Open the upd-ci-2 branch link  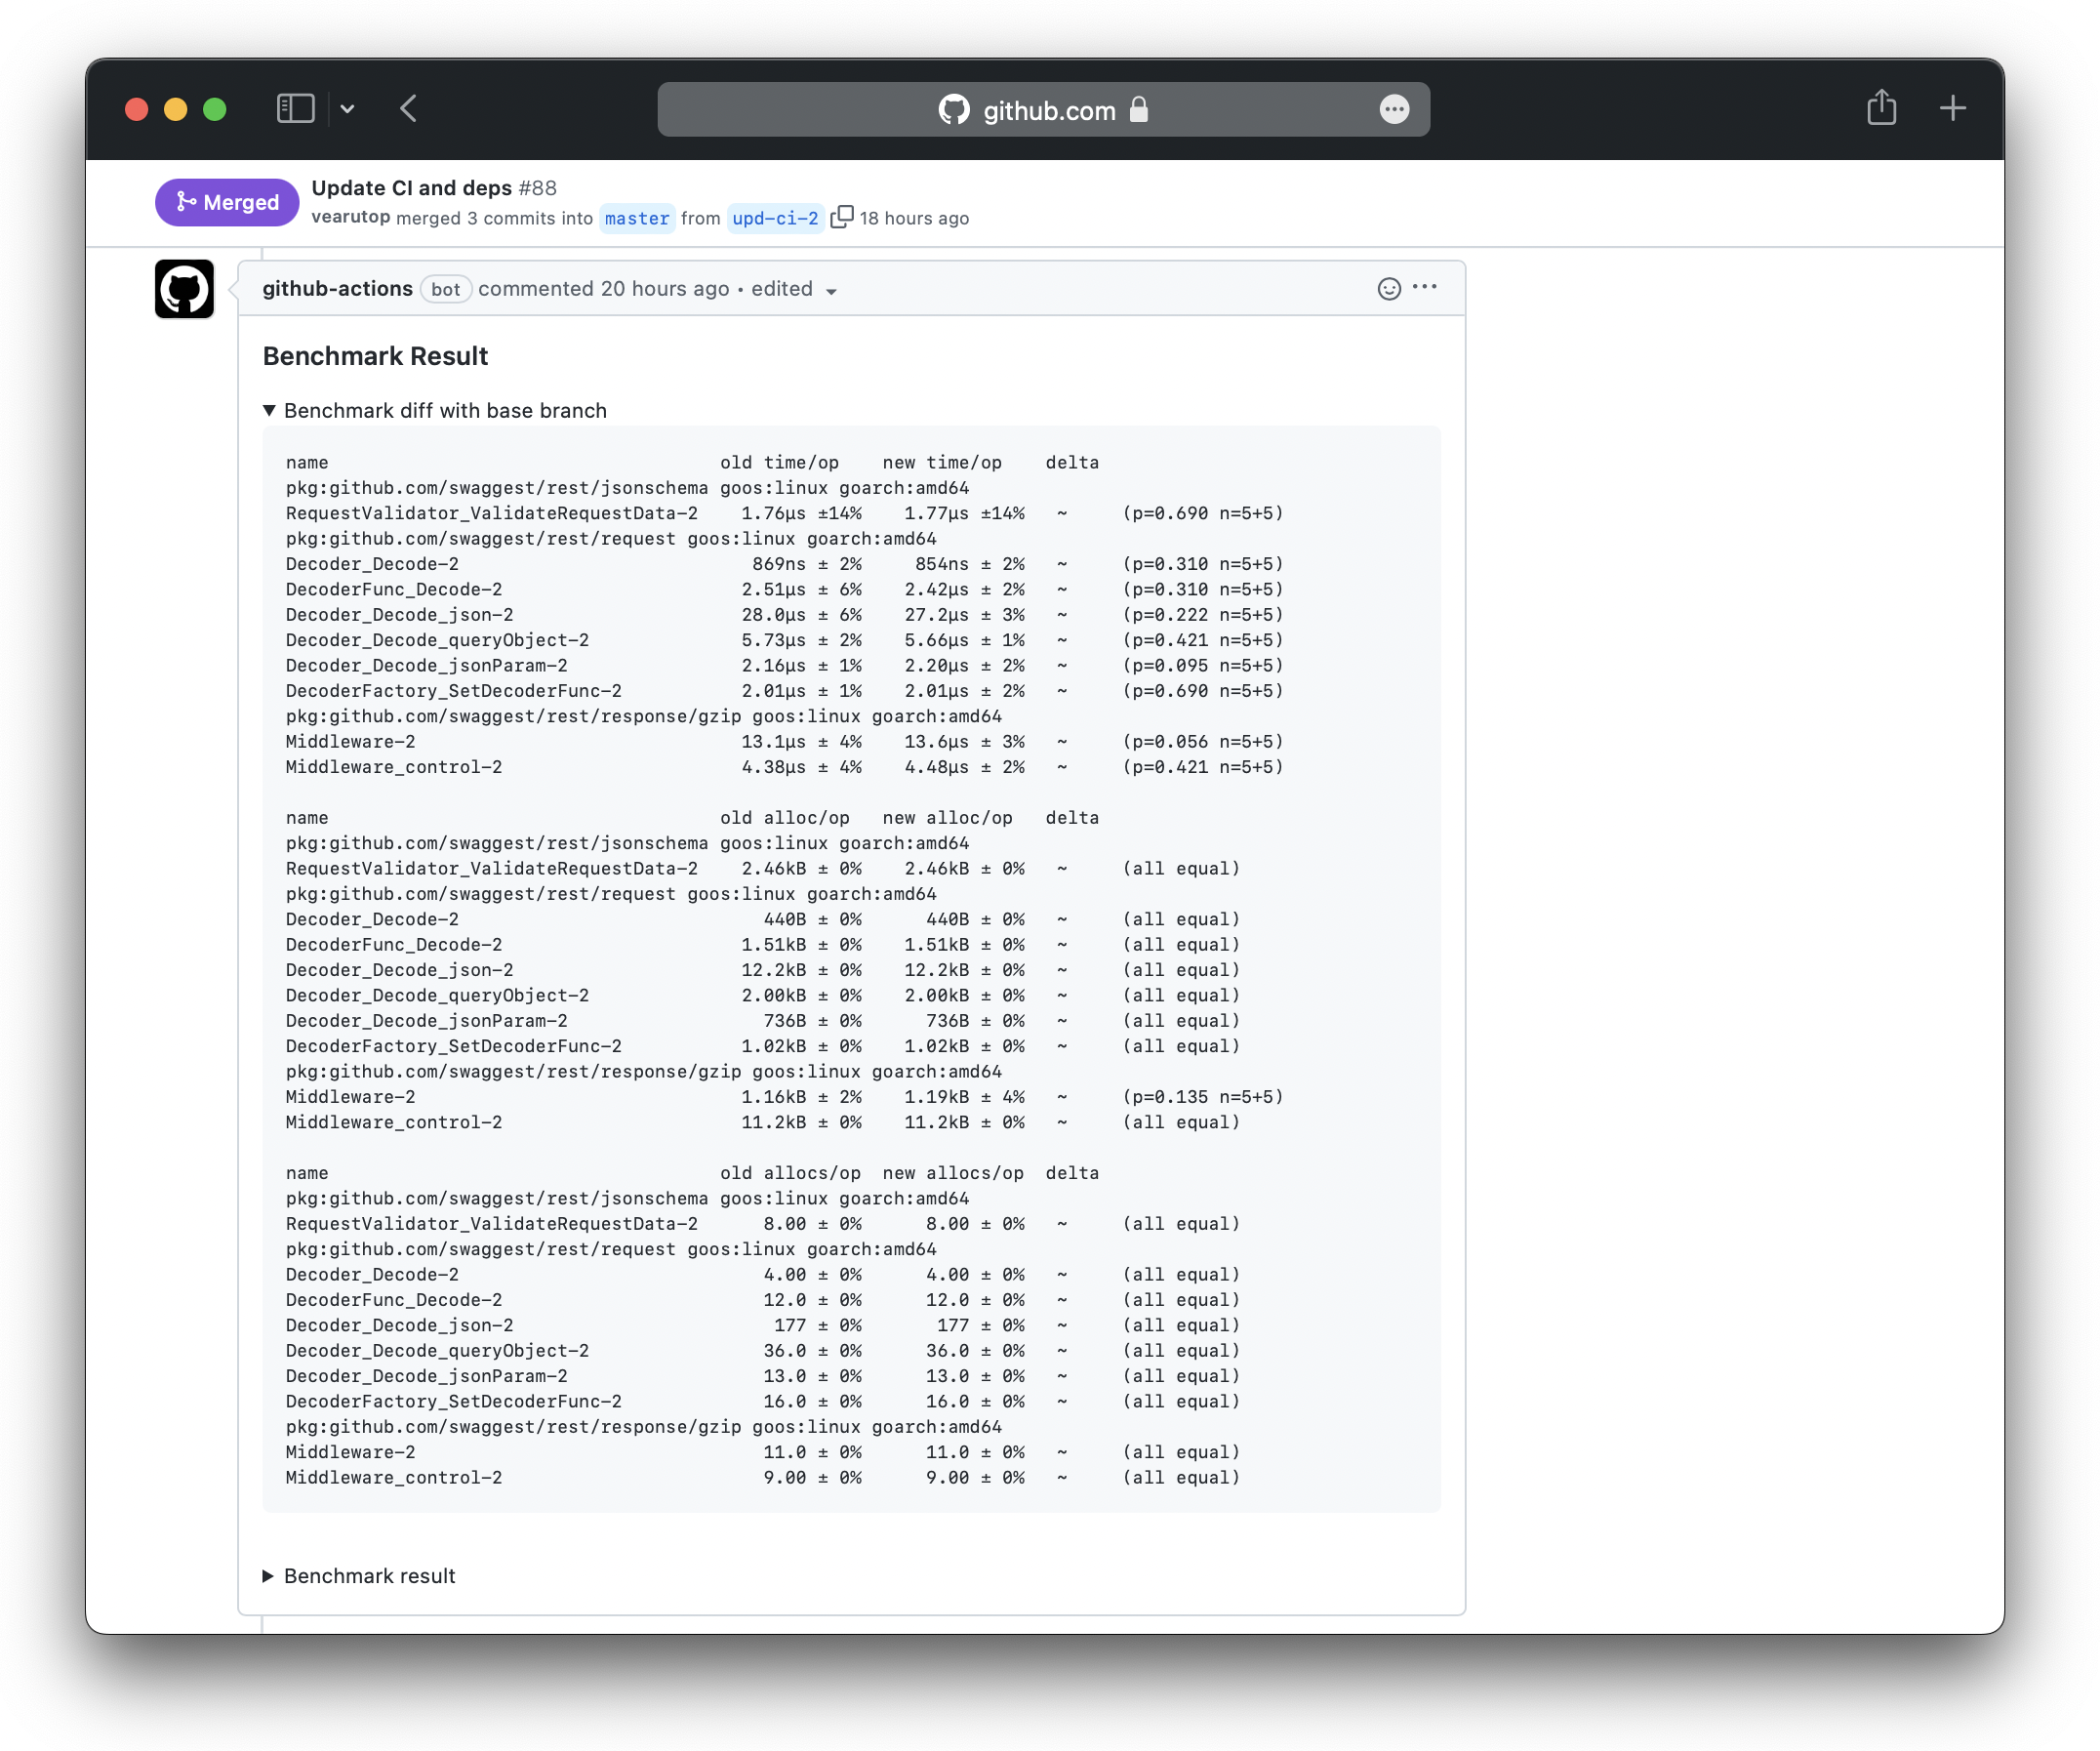tap(775, 218)
